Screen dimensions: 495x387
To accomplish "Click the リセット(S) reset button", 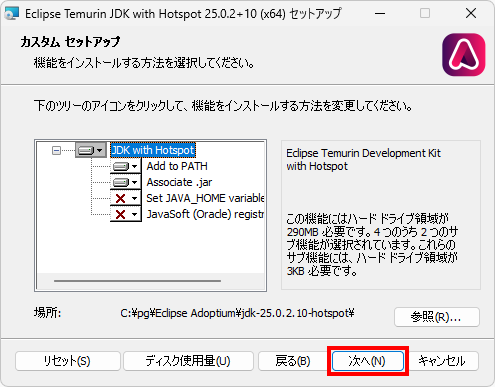I will [68, 361].
